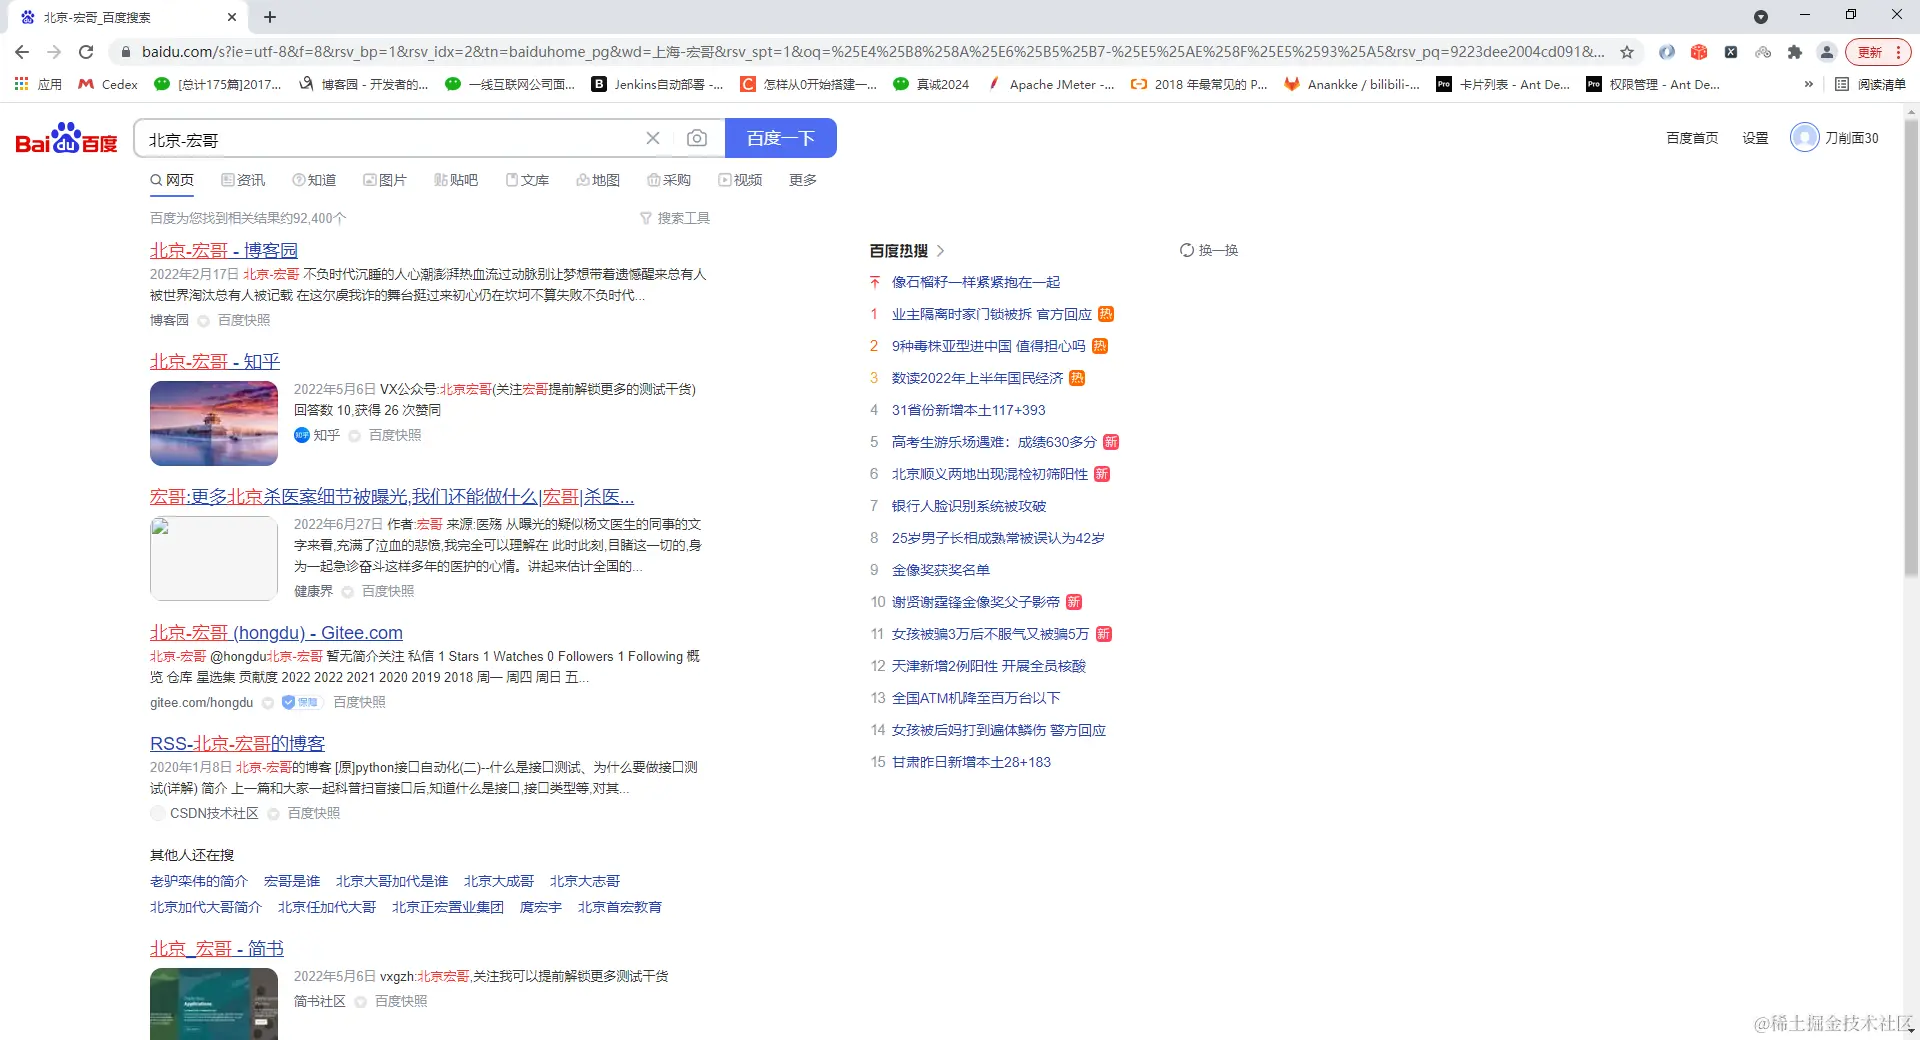
Task: Open related search 北京首宏教育
Action: pyautogui.click(x=620, y=907)
